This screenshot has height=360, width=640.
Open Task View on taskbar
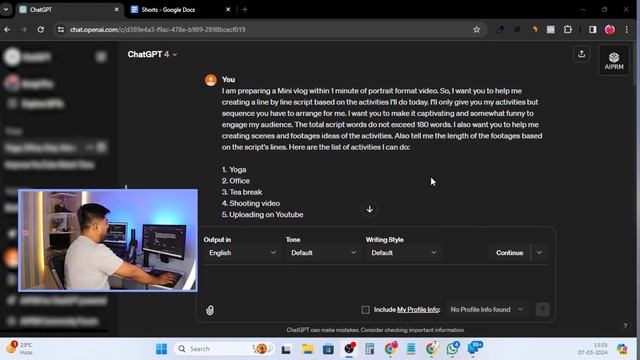(x=286, y=349)
